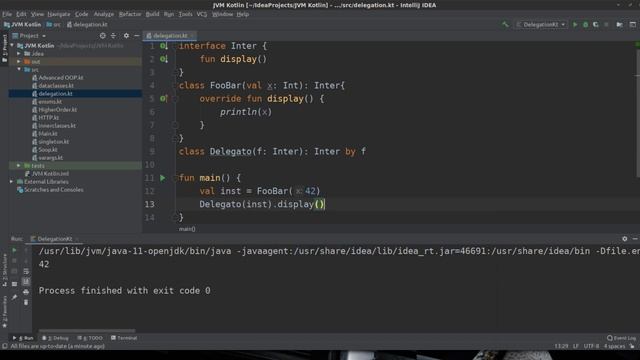The image size is (640, 360).
Task: Open Project panel settings gear
Action: [x=126, y=36]
